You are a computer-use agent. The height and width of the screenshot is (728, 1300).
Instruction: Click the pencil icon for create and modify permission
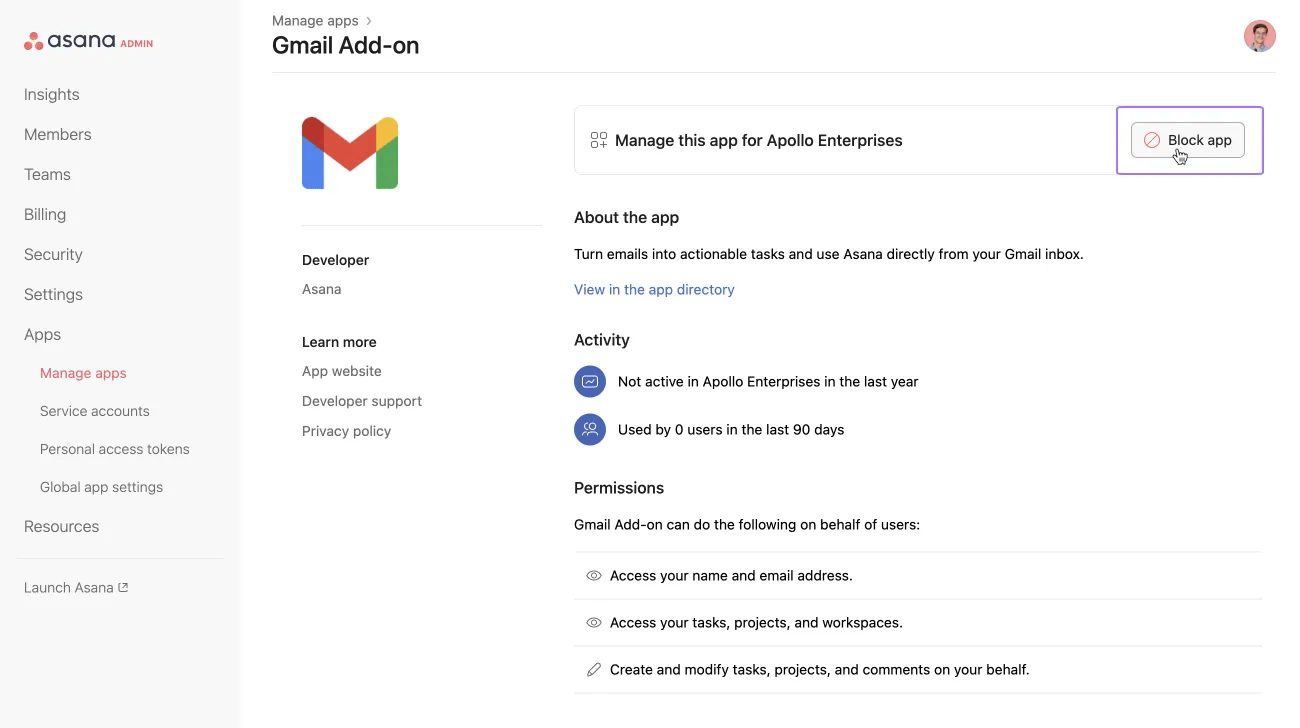point(593,670)
